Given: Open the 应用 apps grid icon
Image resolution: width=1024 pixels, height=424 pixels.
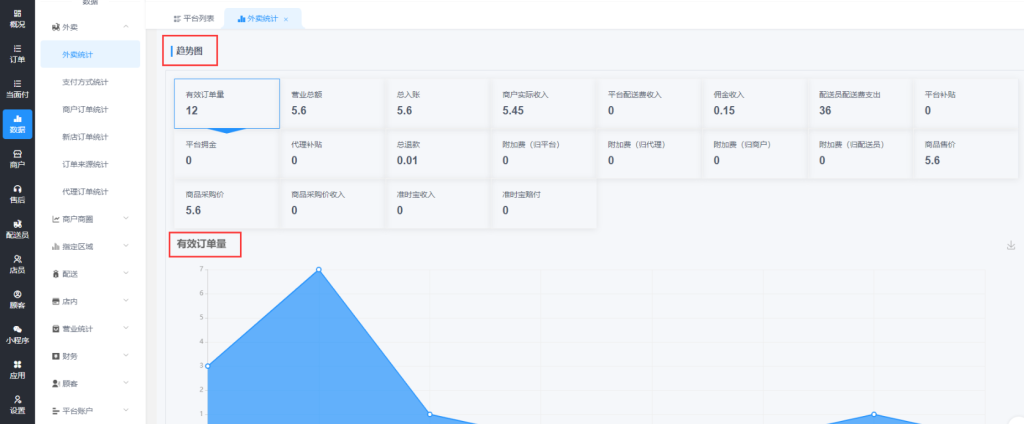Looking at the screenshot, I should (17, 368).
